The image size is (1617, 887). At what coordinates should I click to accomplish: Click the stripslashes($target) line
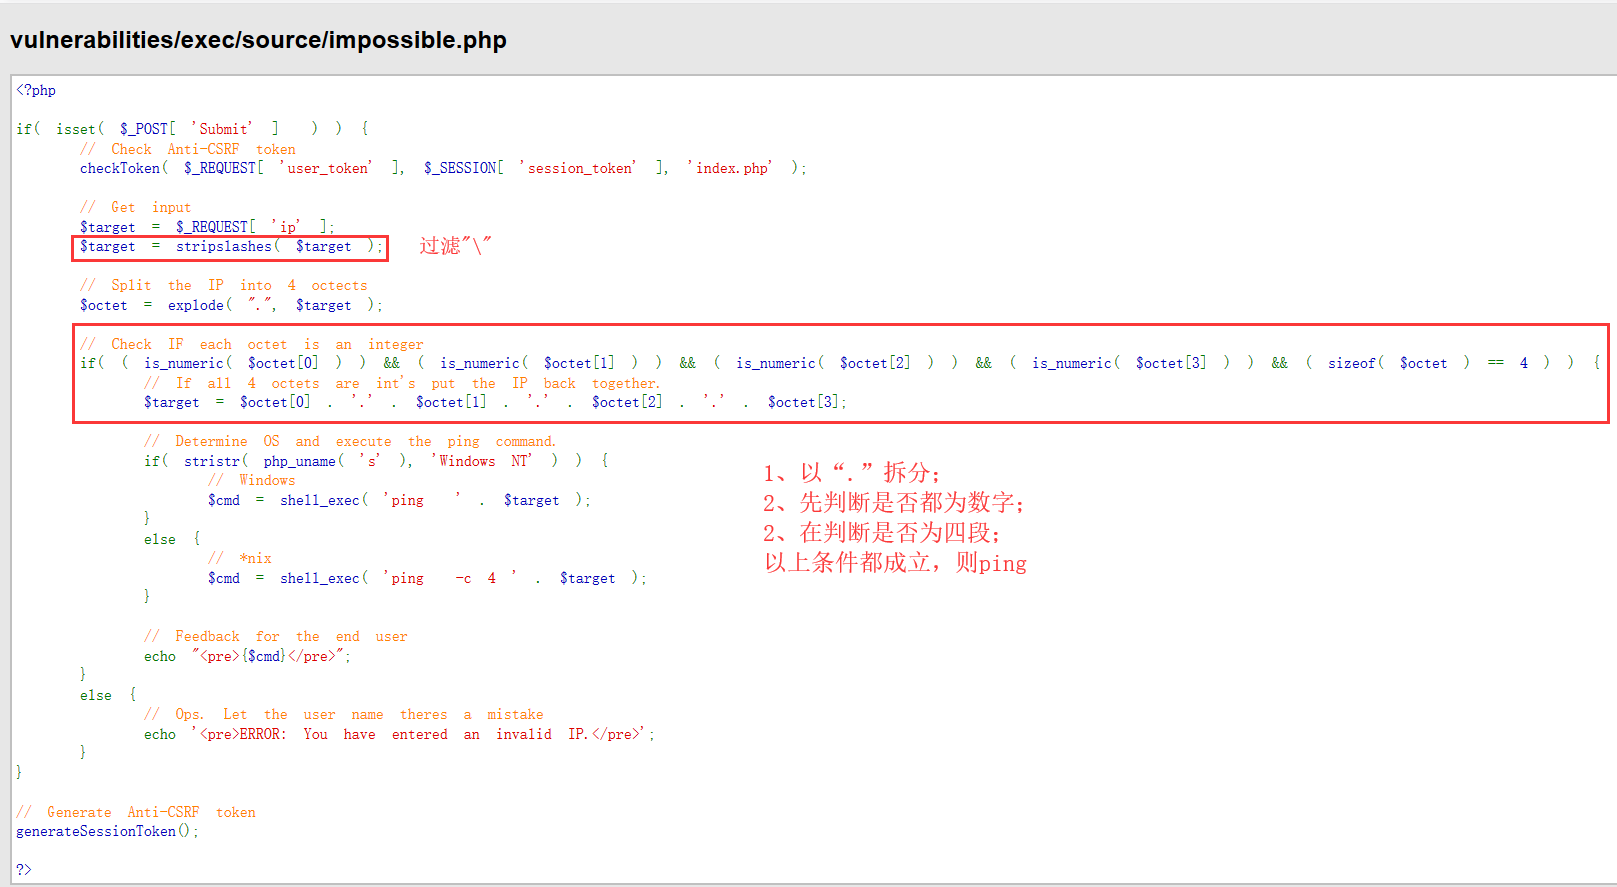click(x=231, y=247)
